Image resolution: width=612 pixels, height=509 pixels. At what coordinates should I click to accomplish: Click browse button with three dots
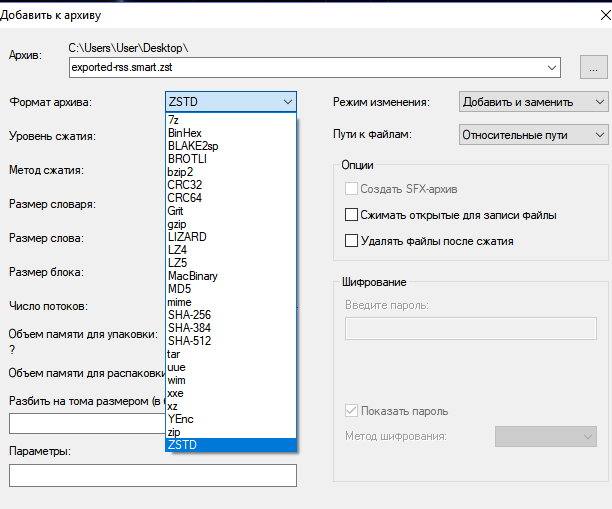pos(593,67)
